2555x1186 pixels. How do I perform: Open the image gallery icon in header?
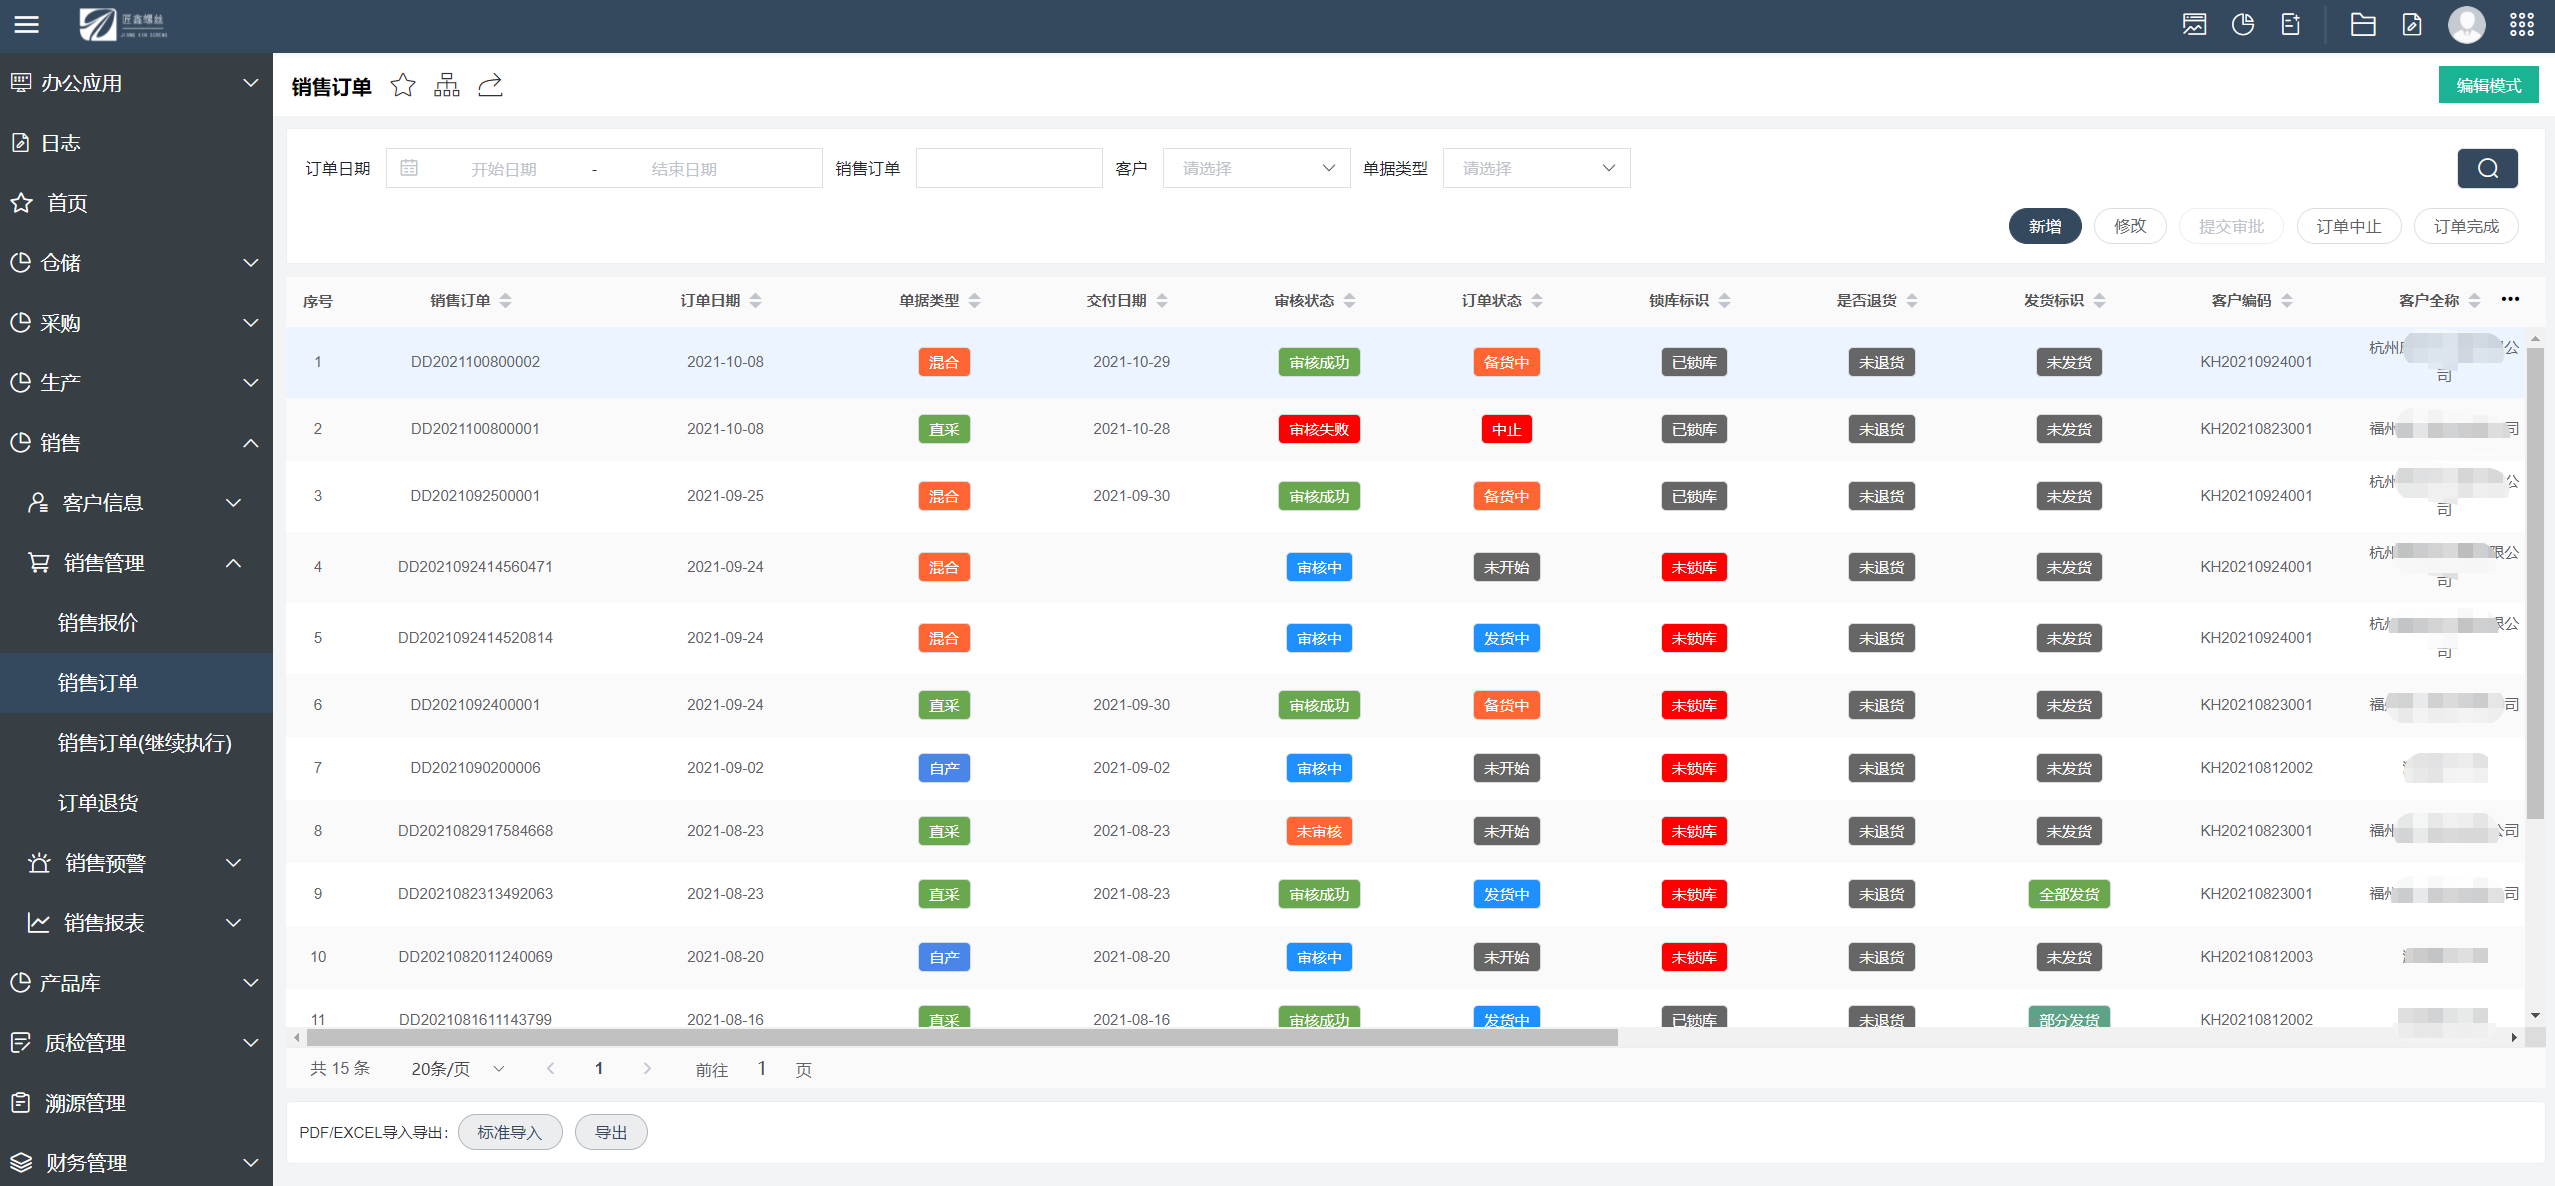coord(2194,24)
